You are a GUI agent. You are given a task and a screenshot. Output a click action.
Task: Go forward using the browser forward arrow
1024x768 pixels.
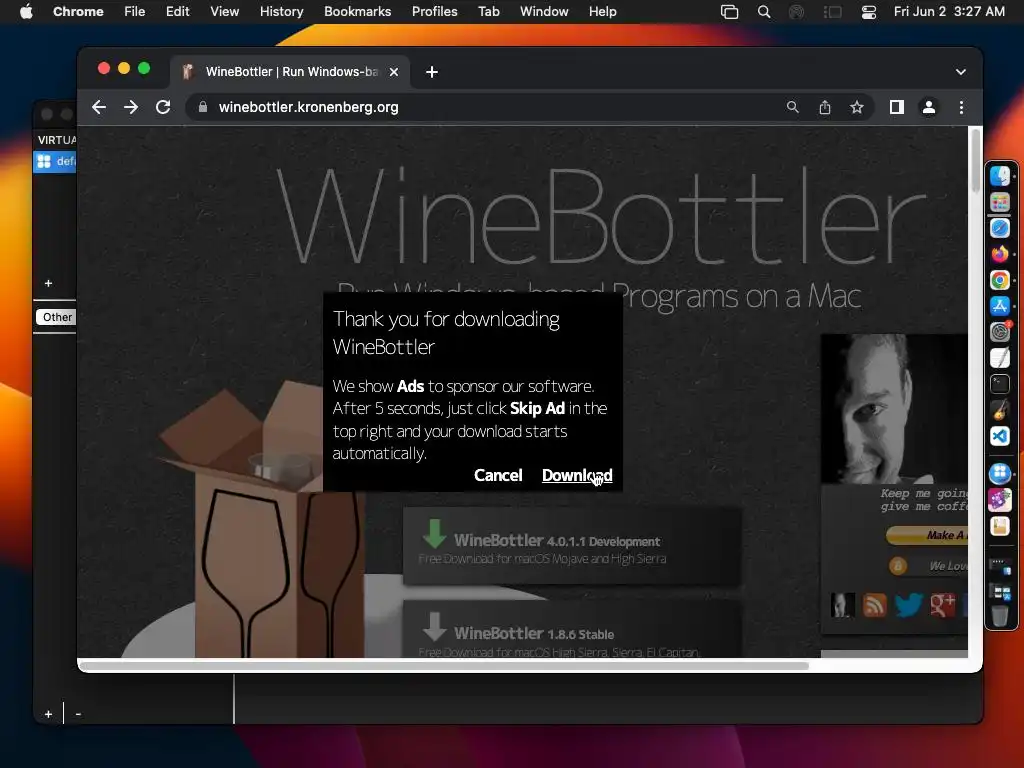131,107
